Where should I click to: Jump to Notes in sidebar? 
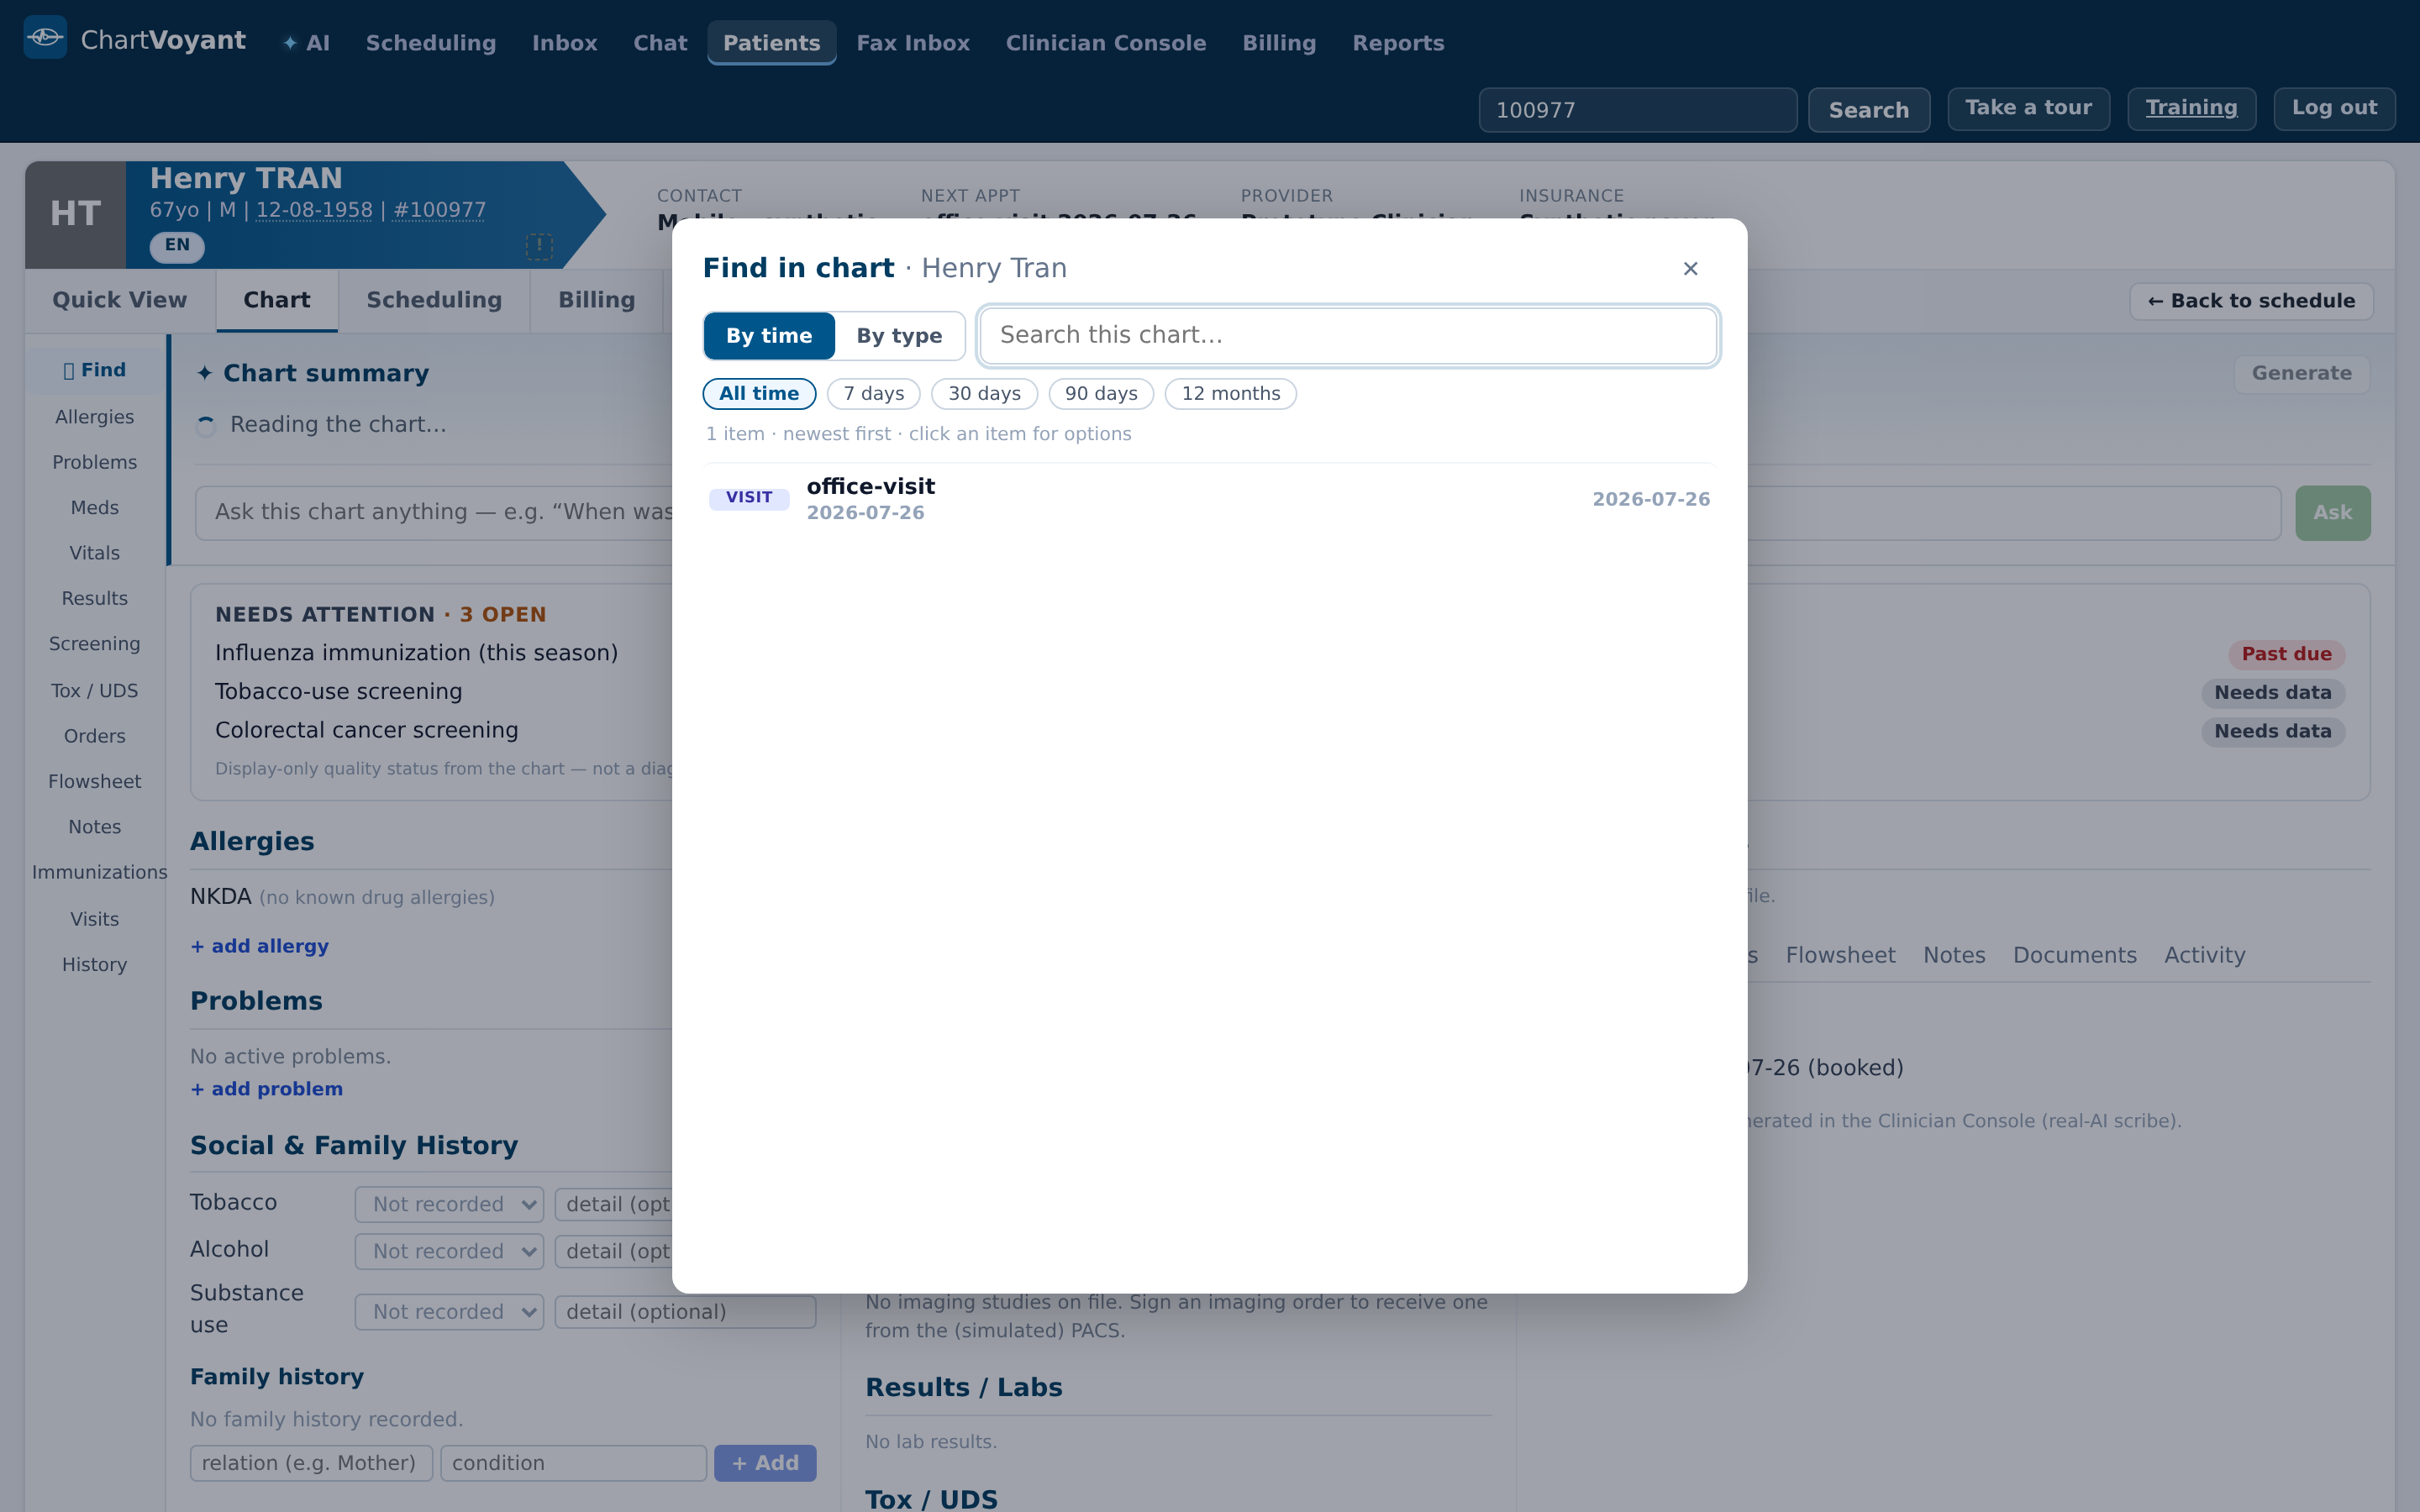95,827
